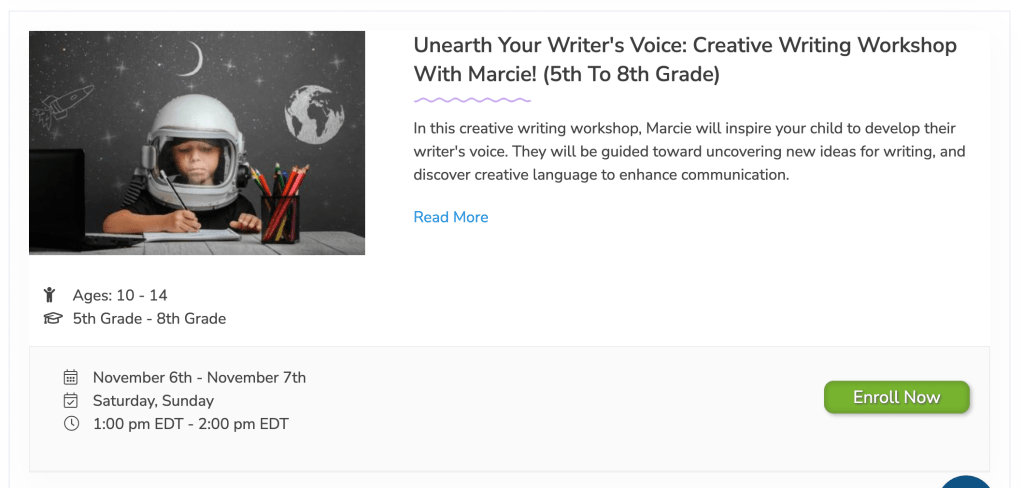
Task: Click the child figure icon beside Ages
Action: click(50, 295)
